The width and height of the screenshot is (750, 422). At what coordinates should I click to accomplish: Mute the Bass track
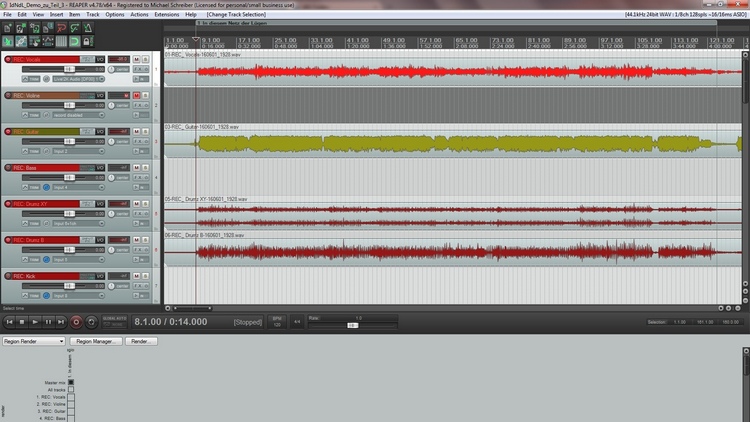136,167
